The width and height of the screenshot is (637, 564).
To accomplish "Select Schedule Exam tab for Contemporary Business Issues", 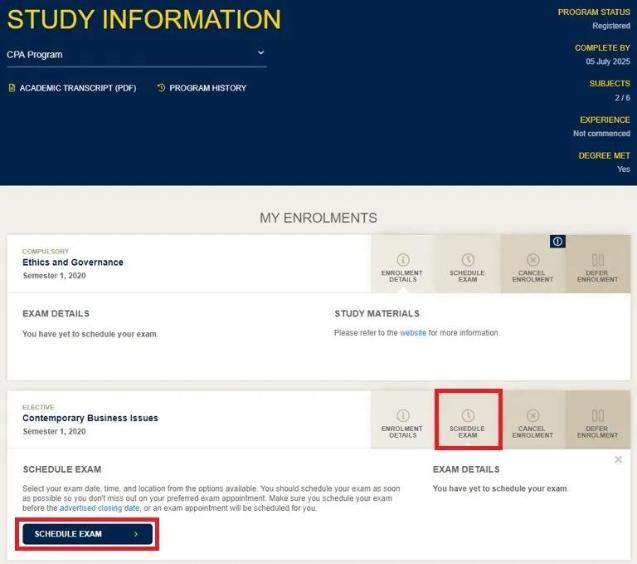I will coord(467,420).
